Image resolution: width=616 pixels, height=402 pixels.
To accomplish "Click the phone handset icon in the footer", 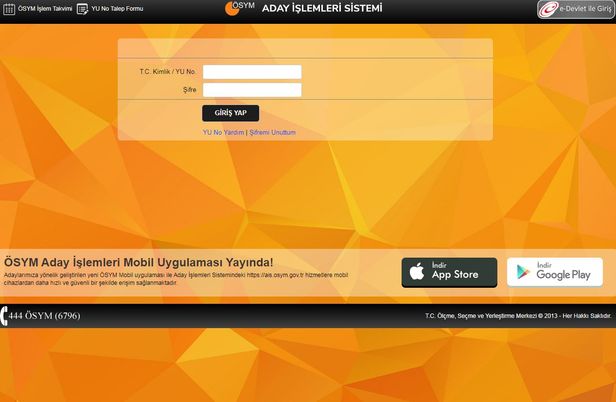I will pos(4,316).
